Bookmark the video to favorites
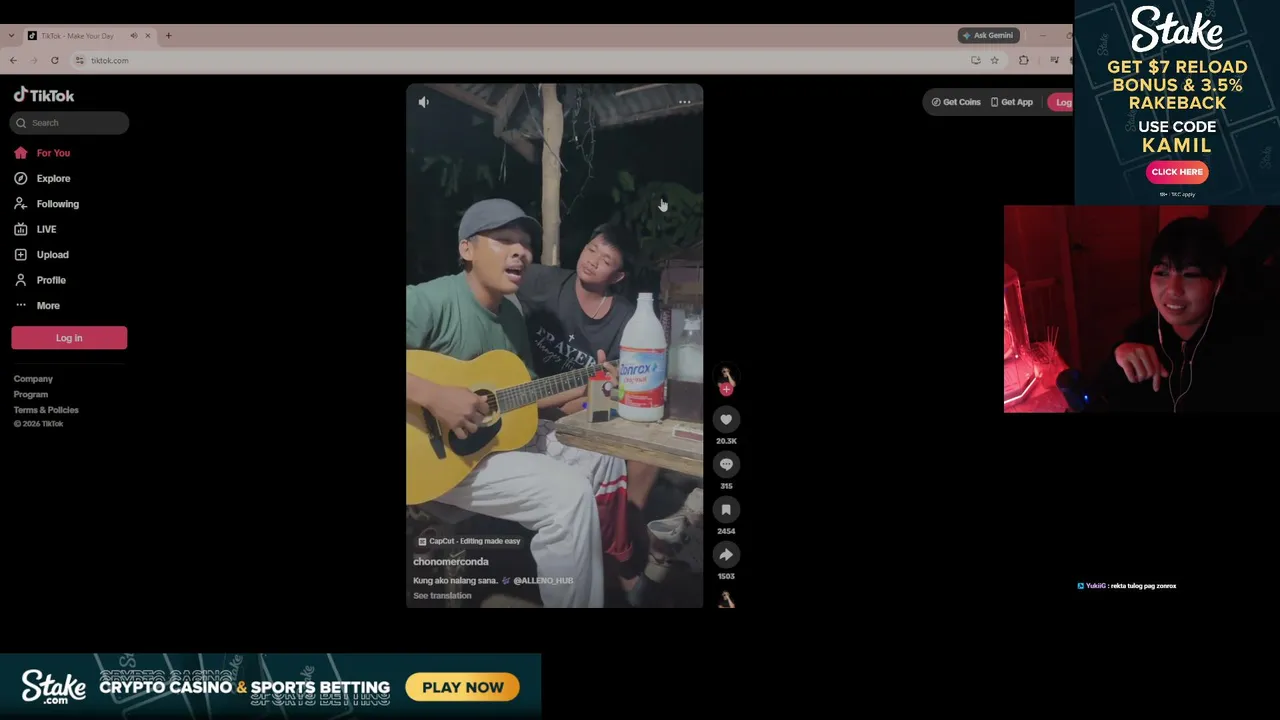Viewport: 1280px width, 720px height. 726,509
